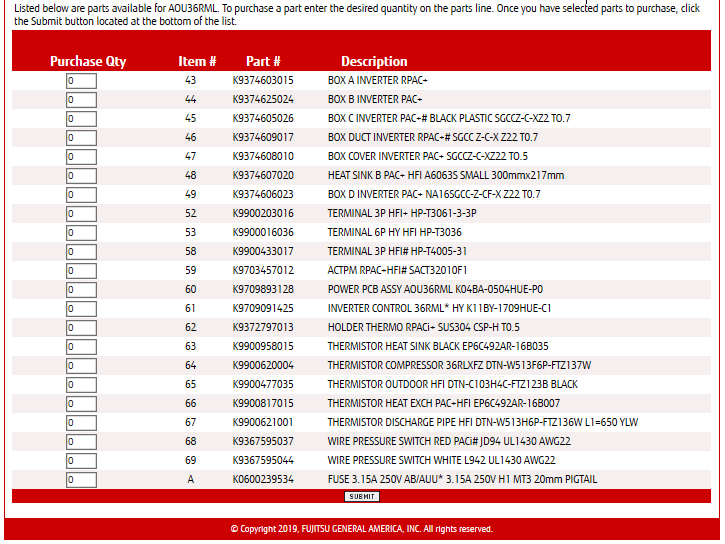Click quantity field for ACTPM part K9703457012
The width and height of the screenshot is (725, 544).
(x=81, y=270)
